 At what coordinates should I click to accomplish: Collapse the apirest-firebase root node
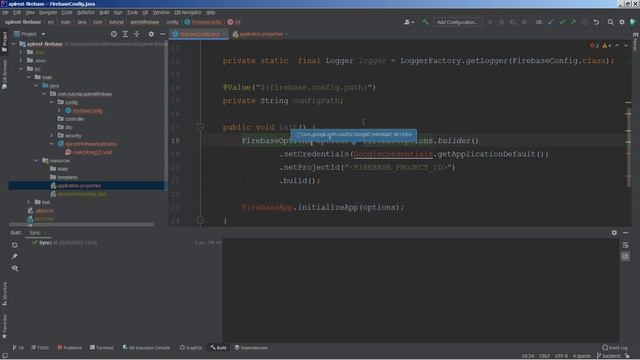13,44
